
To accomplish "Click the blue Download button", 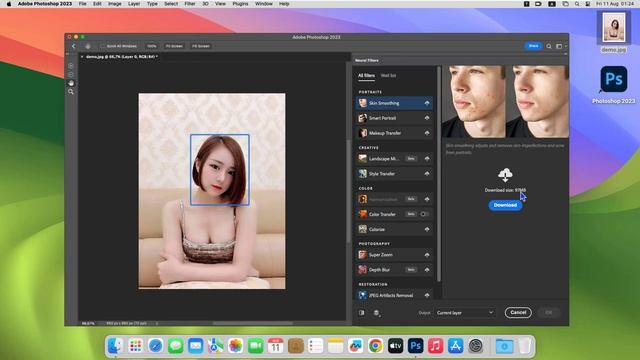I will pyautogui.click(x=505, y=205).
